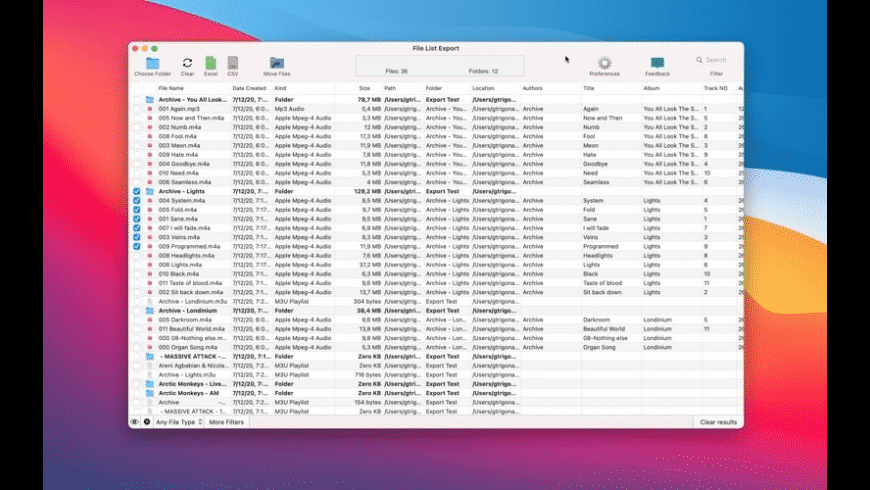Click the 37,2 MB size cell

[370, 265]
